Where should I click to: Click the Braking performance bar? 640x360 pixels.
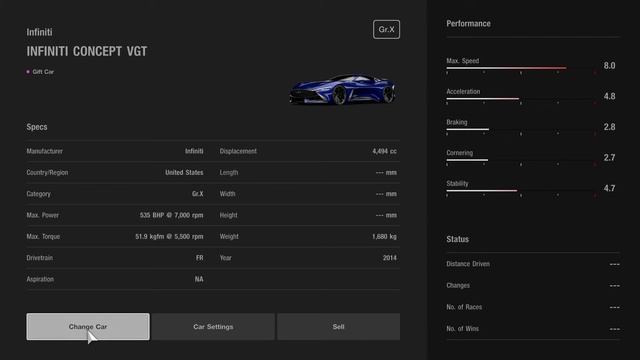pos(521,129)
